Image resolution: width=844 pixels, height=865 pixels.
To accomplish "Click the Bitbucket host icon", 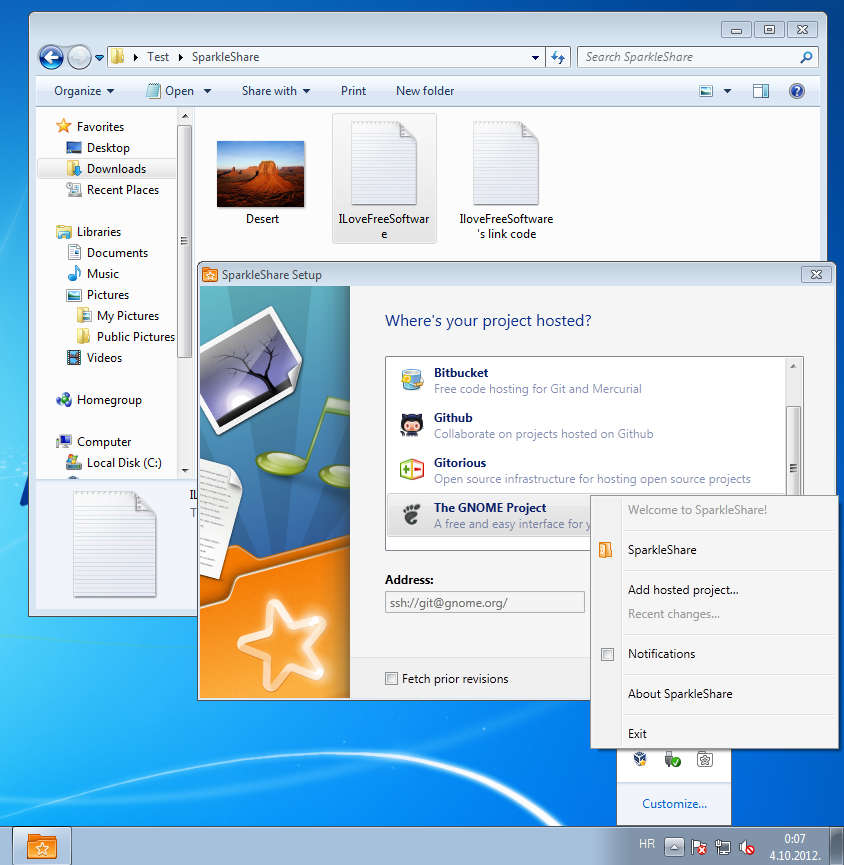I will pos(411,380).
